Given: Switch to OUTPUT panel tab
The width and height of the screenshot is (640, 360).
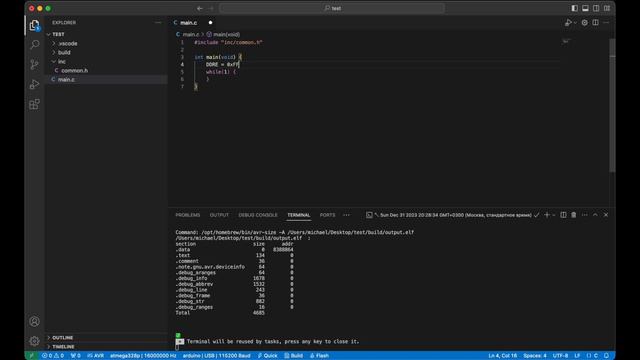Looking at the screenshot, I should [x=219, y=215].
